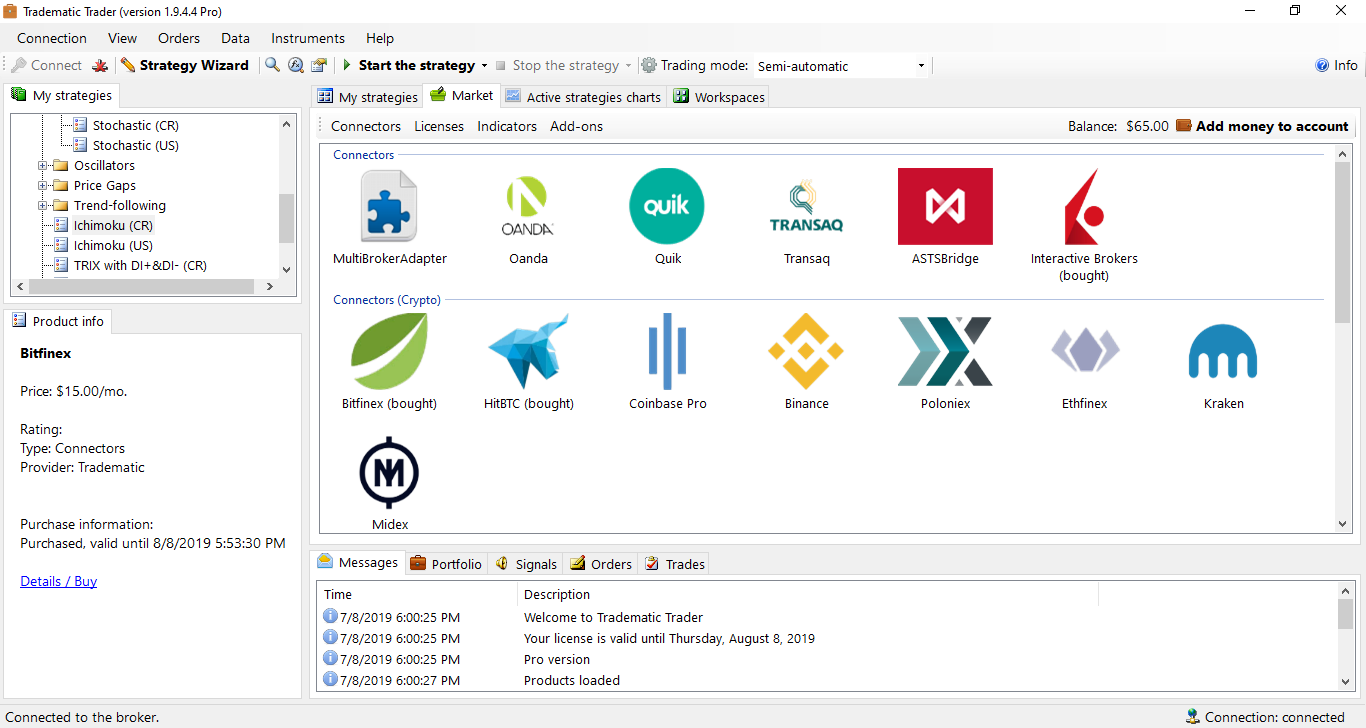
Task: Click the MultiBrokerAdapter puzzle icon
Action: (389, 206)
